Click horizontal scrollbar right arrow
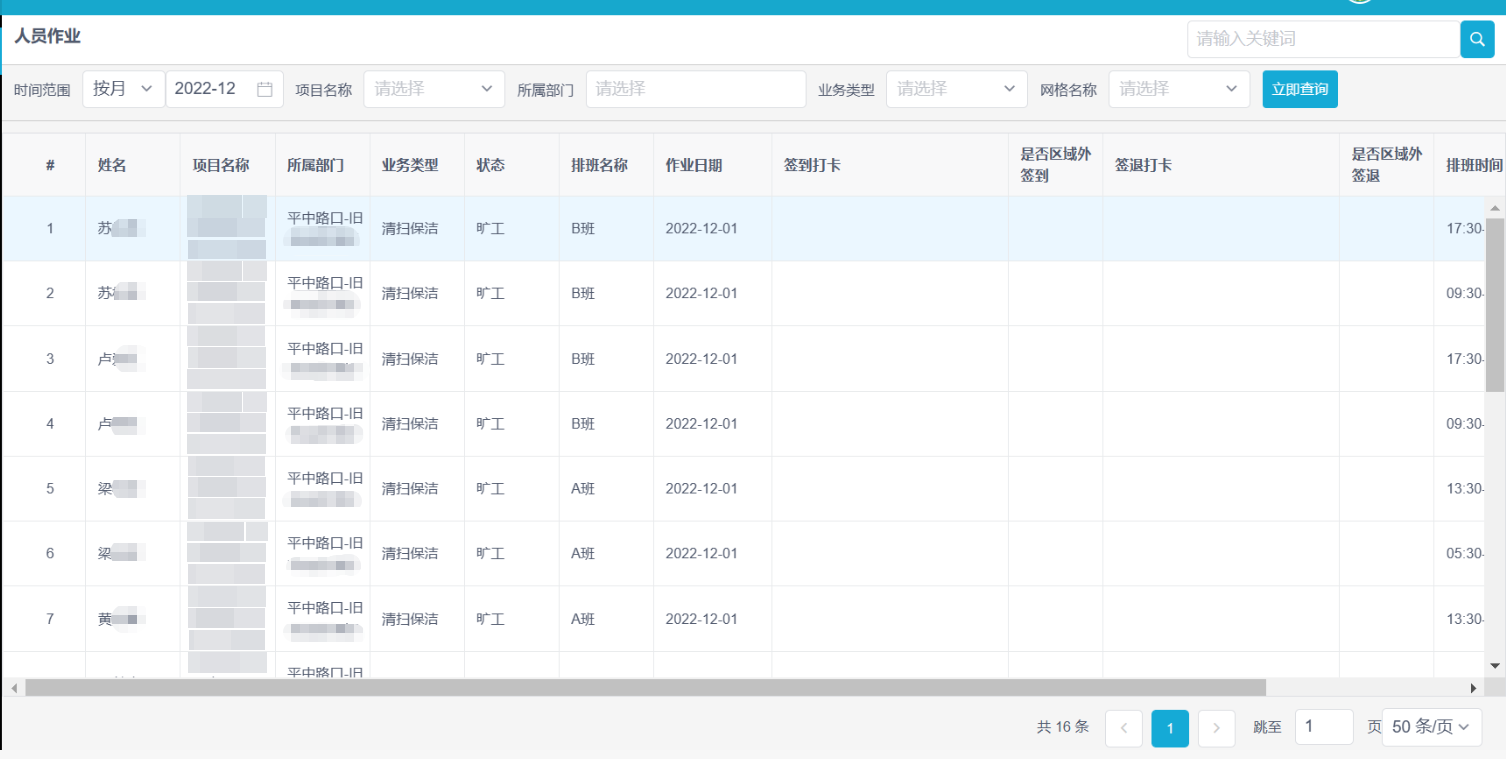This screenshot has width=1506, height=759. (1473, 688)
